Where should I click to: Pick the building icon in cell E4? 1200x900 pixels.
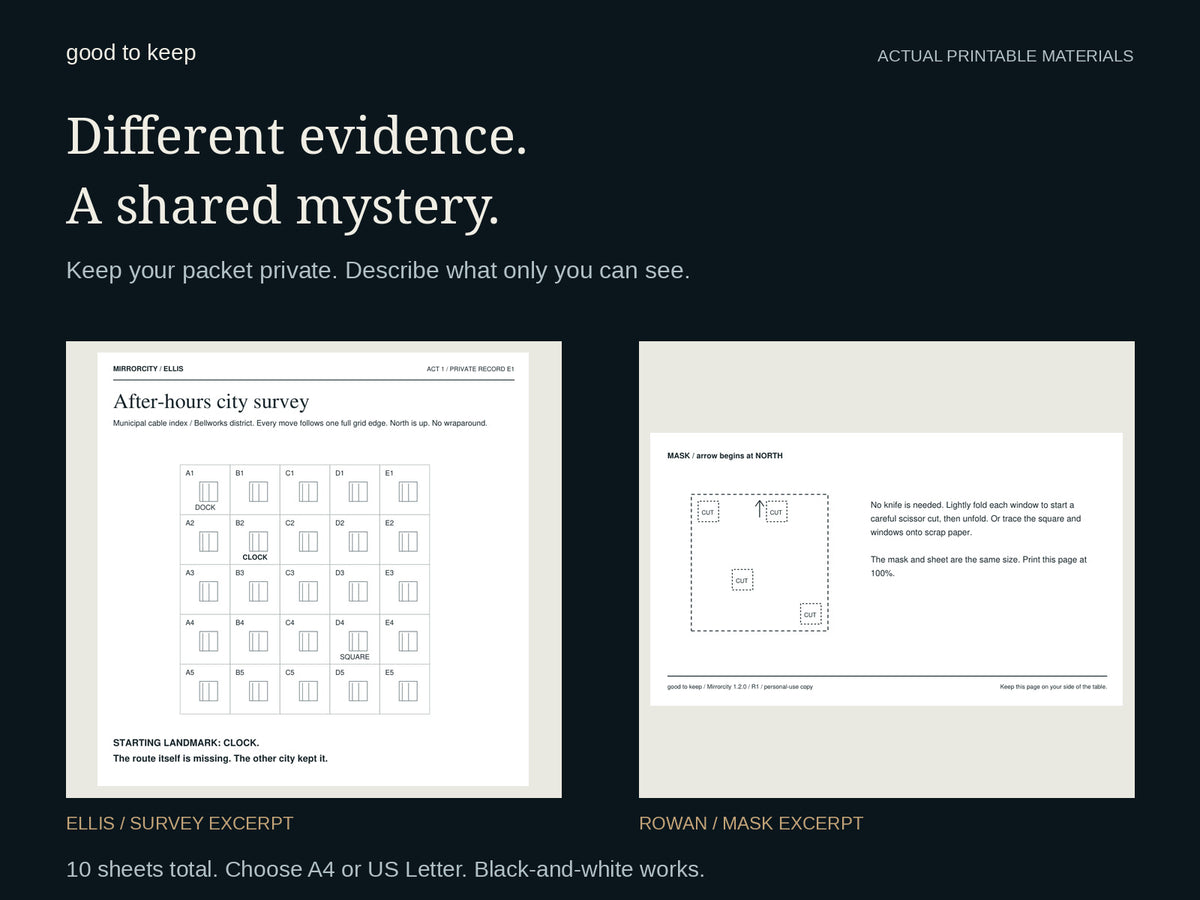(408, 641)
